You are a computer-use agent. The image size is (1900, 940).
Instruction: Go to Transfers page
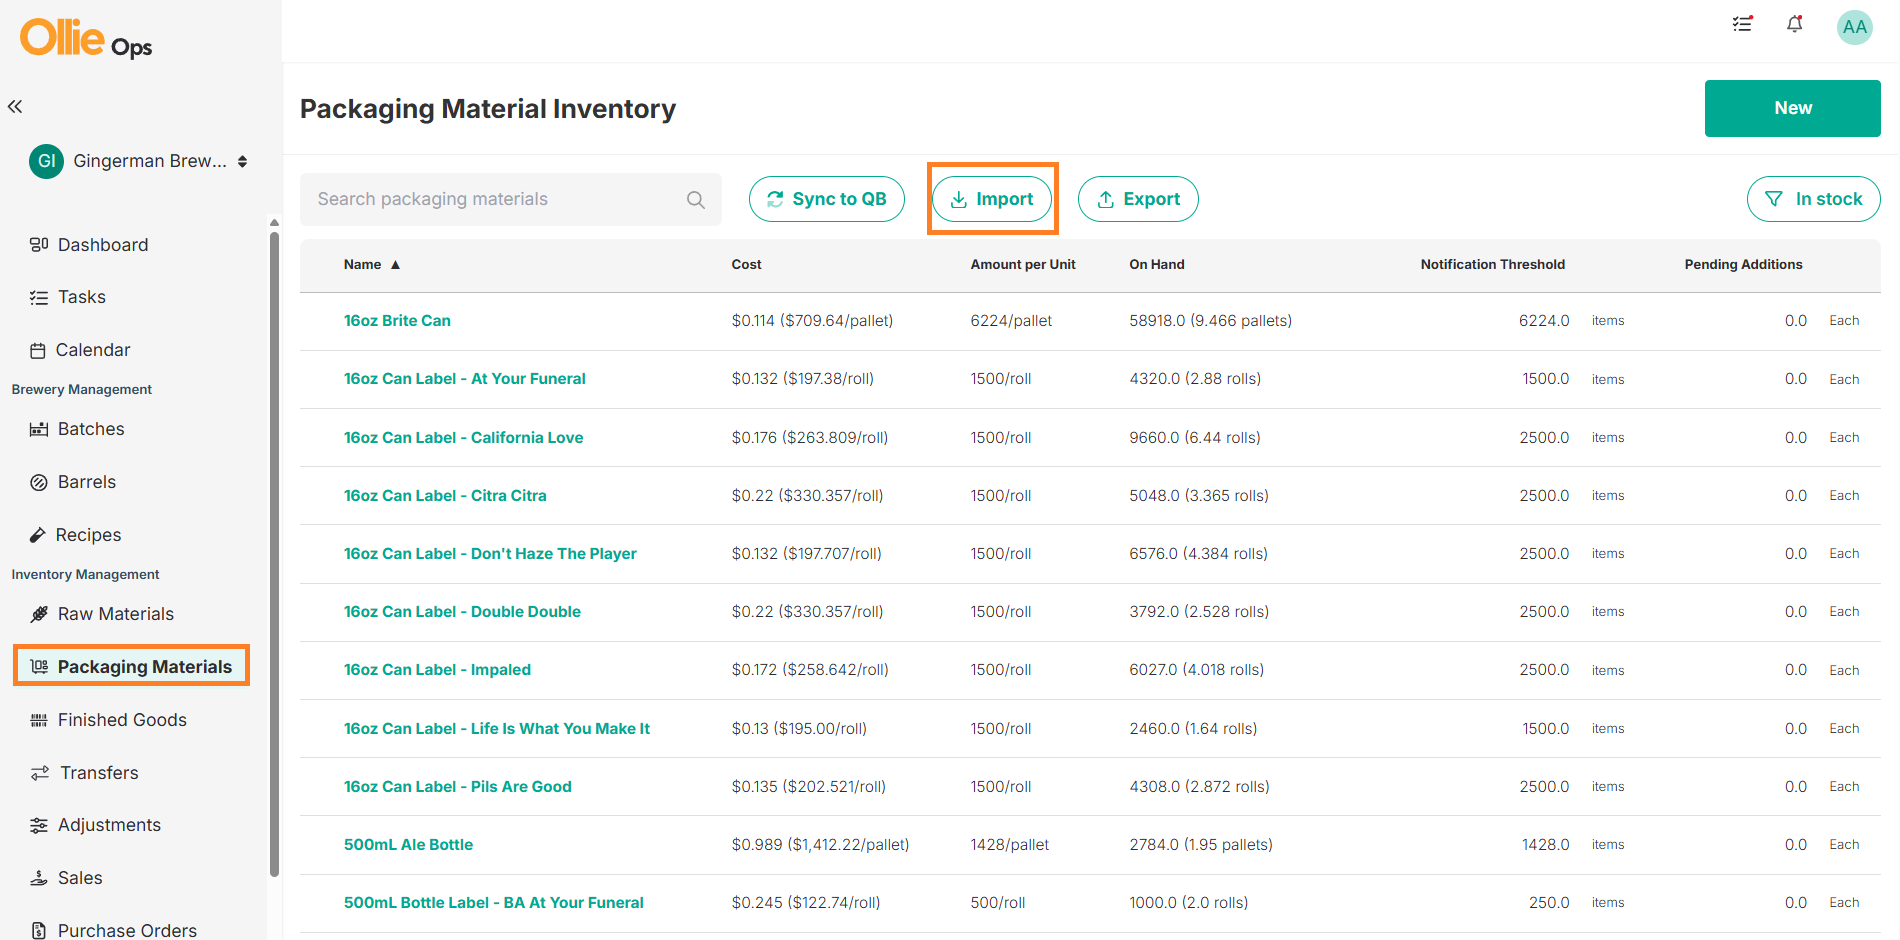point(84,773)
